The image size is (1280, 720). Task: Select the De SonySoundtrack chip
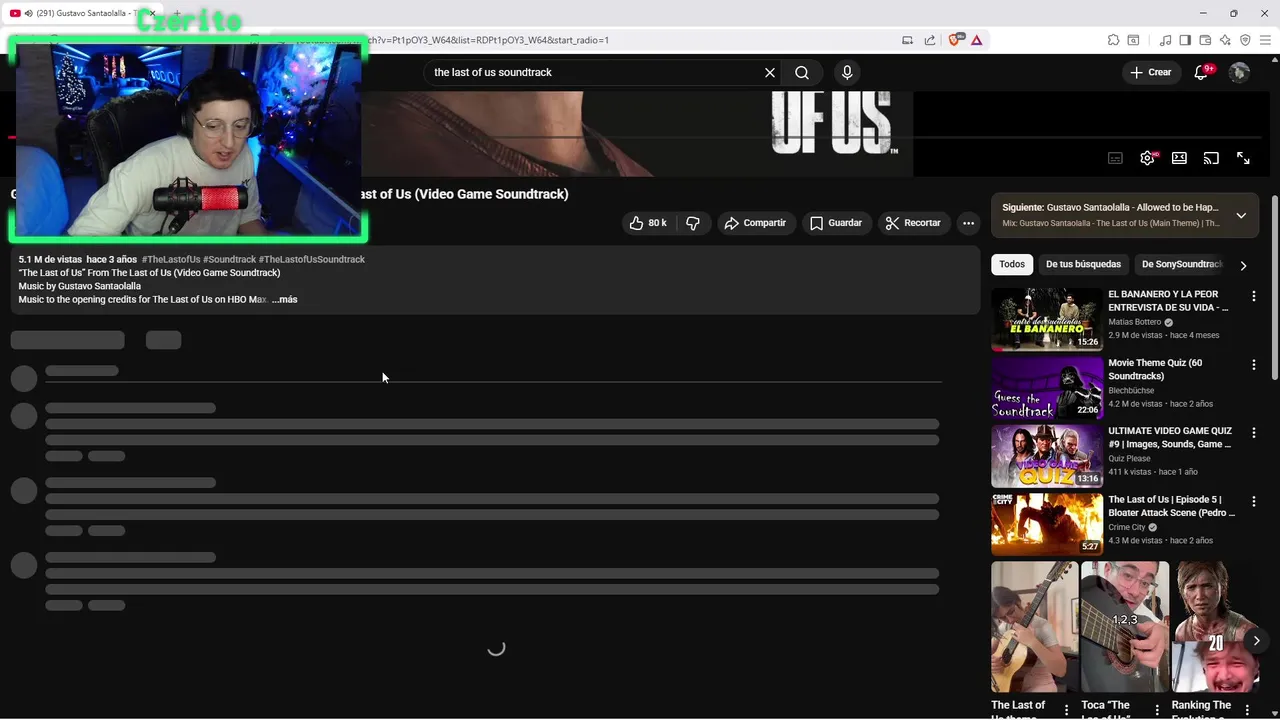[1182, 264]
